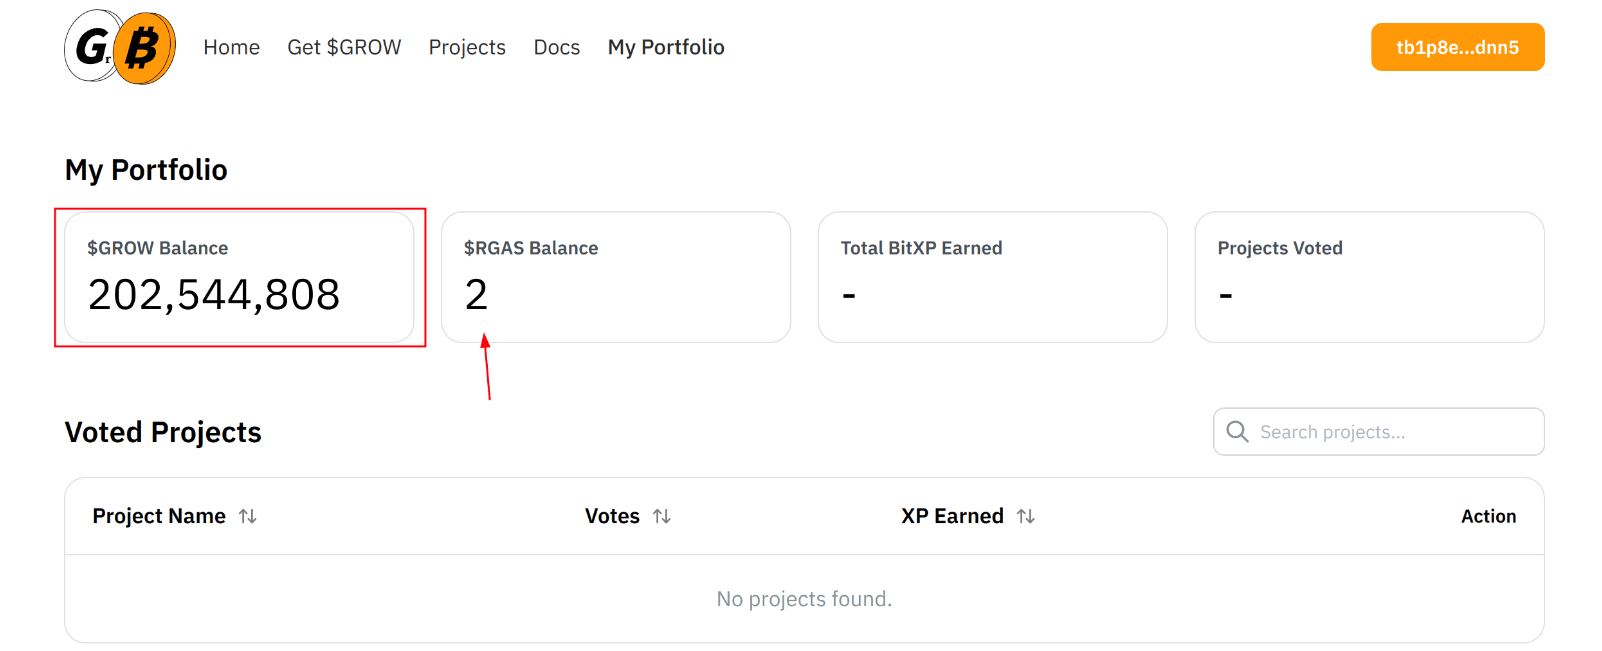Click the Projects Voted card
Viewport: 1602px width, 651px height.
click(1369, 277)
